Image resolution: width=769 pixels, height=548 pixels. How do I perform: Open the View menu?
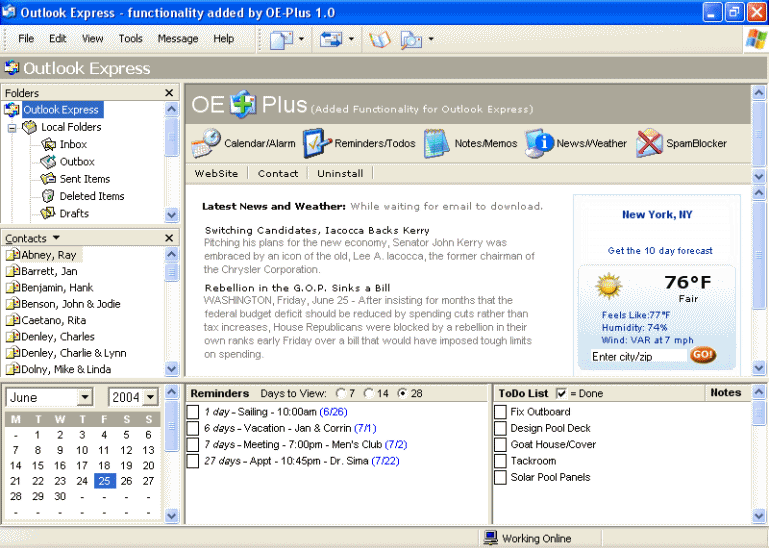pos(92,39)
